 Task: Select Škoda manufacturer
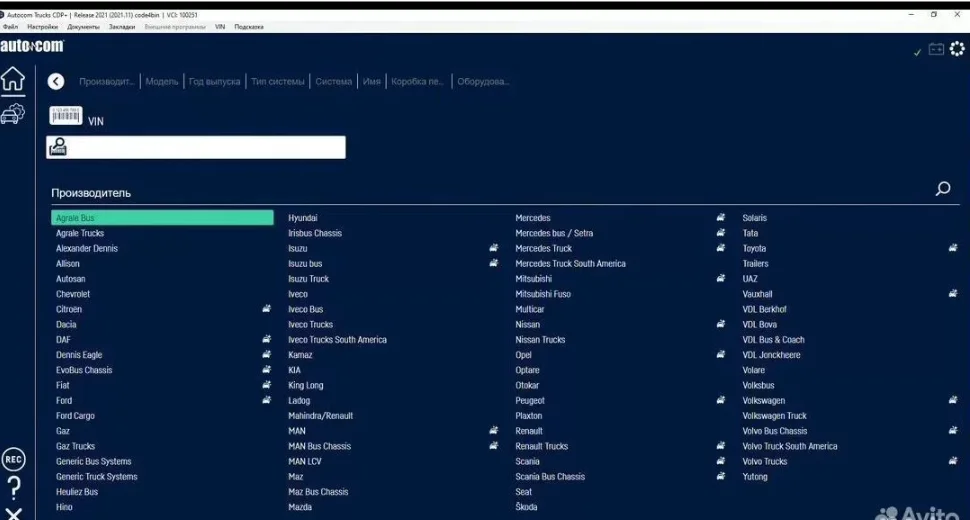pyautogui.click(x=526, y=507)
